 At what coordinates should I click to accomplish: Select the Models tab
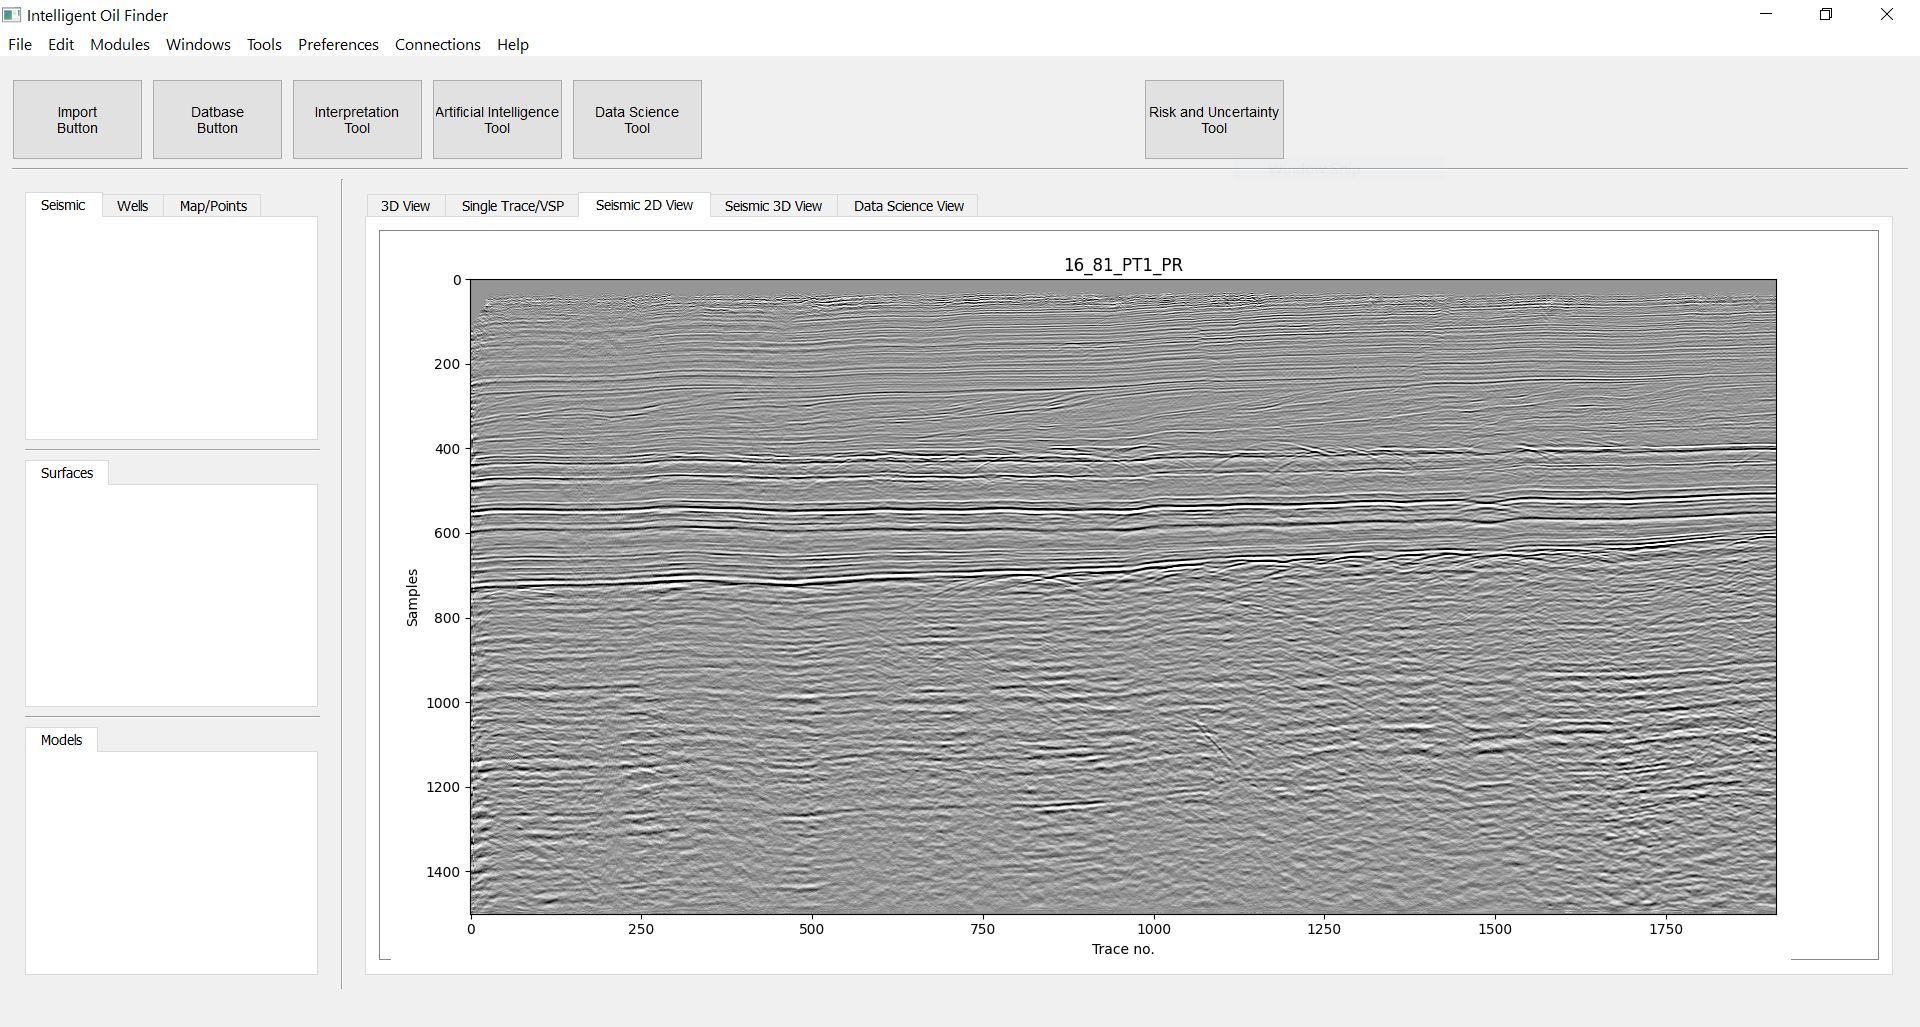coord(61,740)
